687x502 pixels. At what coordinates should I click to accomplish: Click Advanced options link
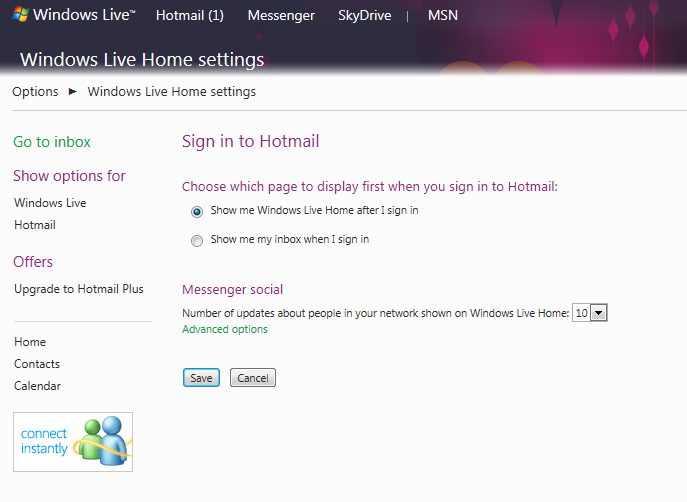coord(225,329)
